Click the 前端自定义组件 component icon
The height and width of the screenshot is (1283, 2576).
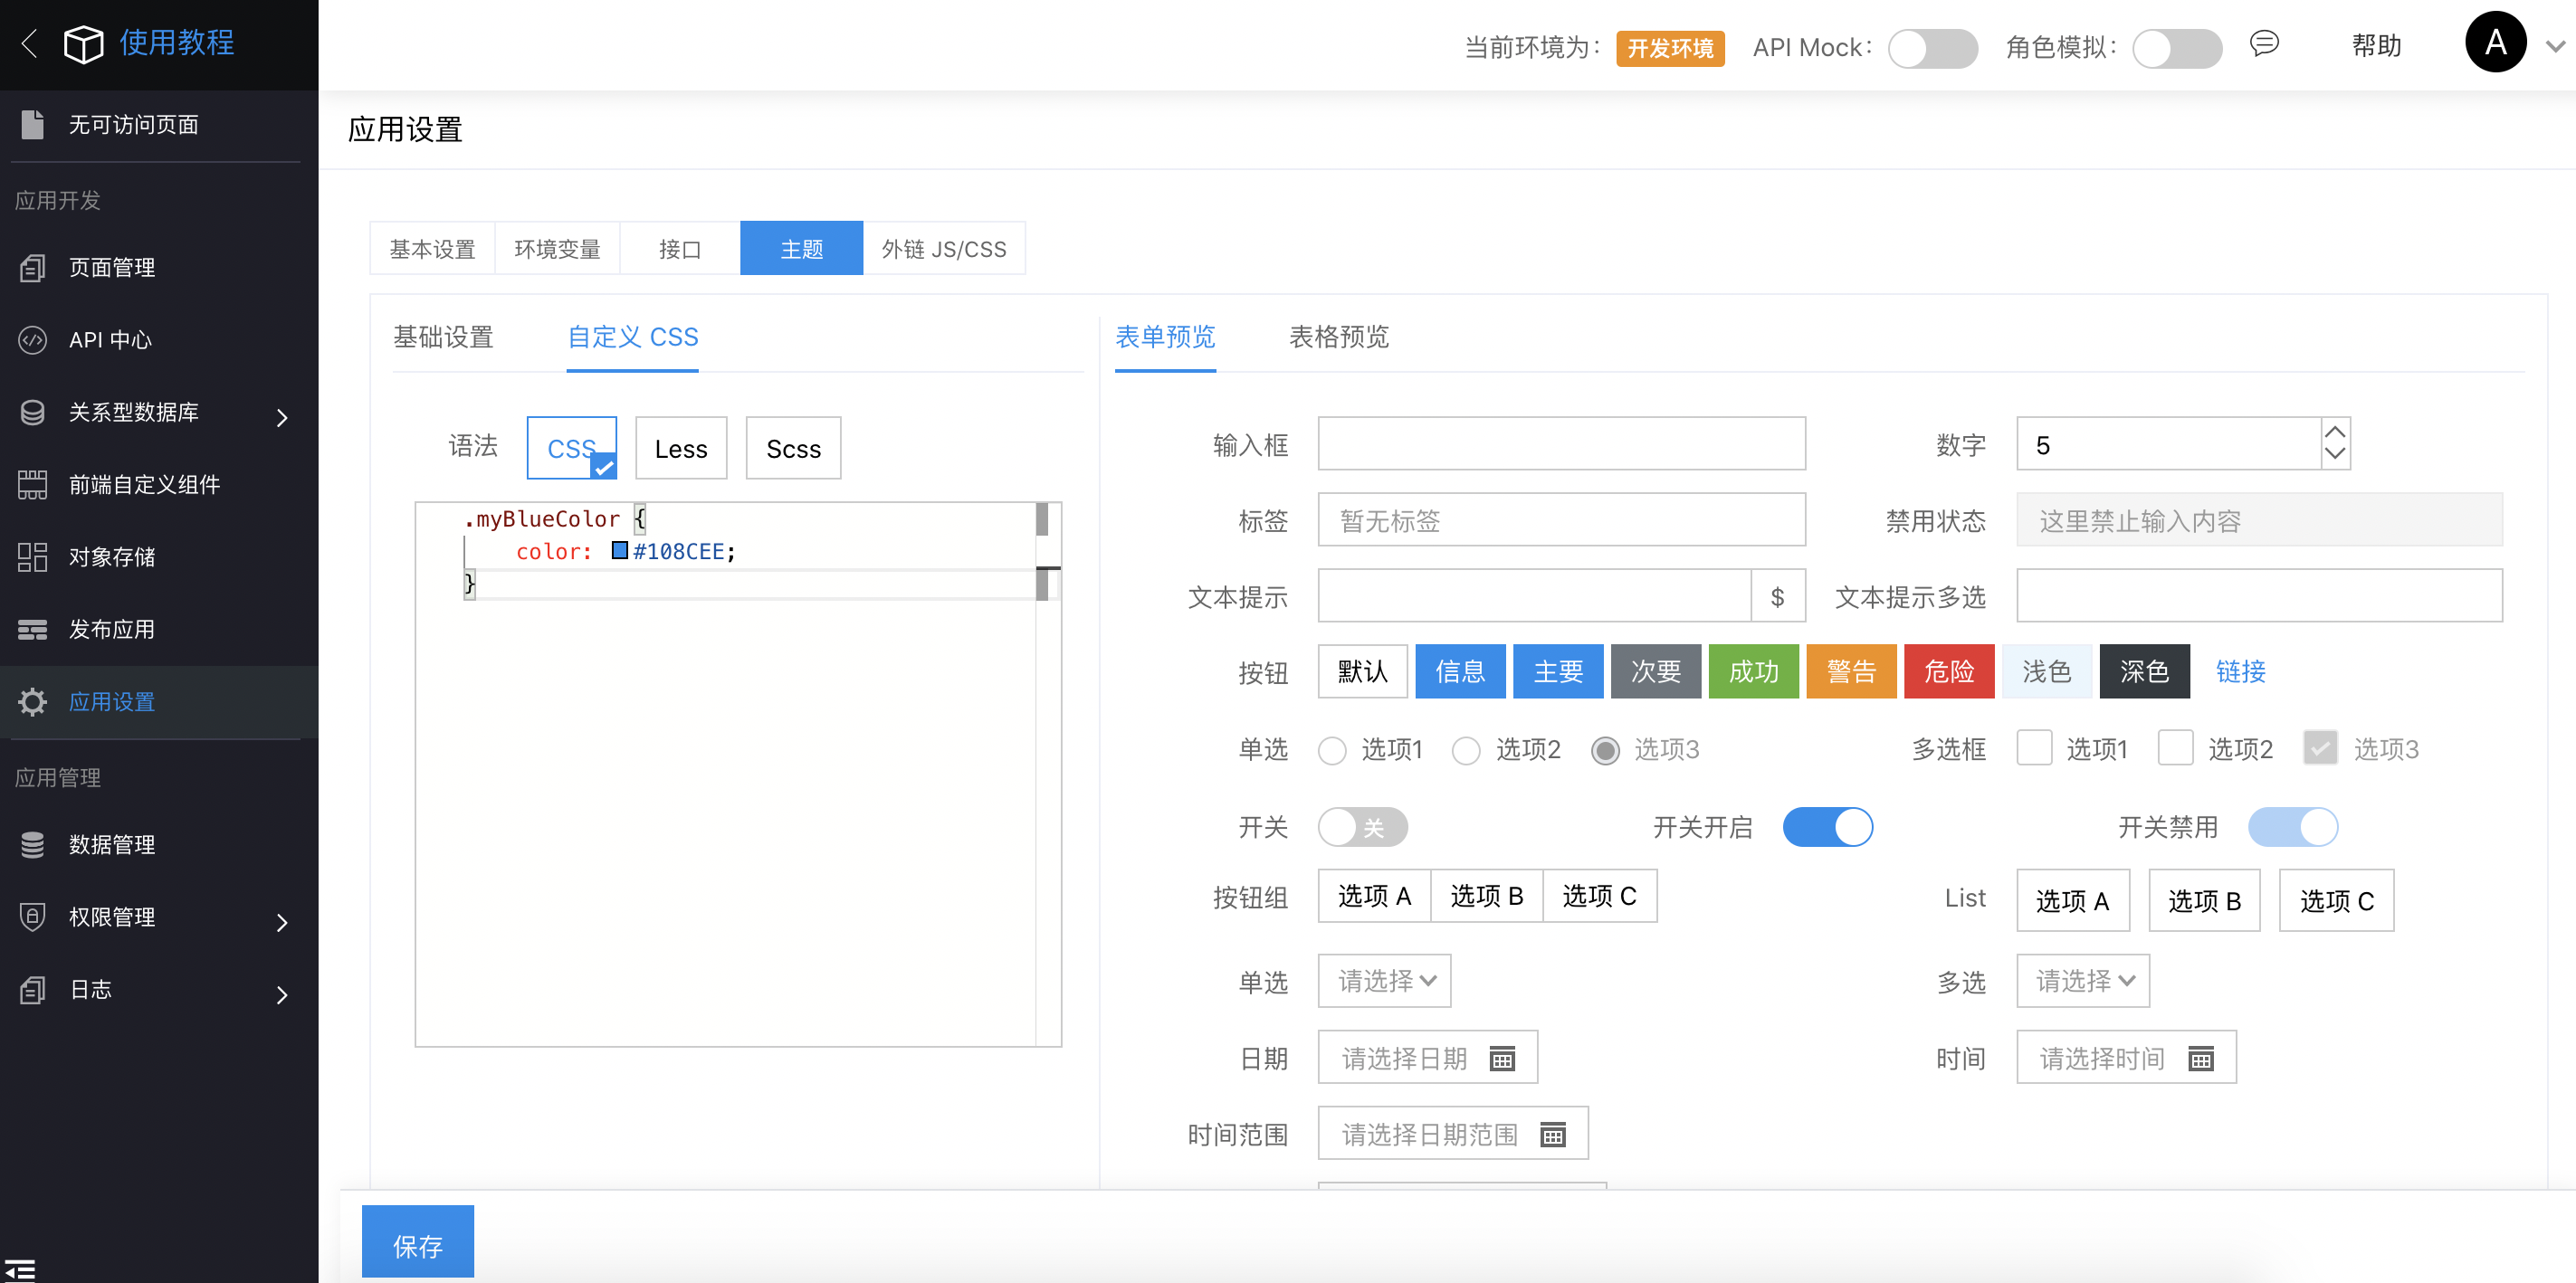pos(32,484)
